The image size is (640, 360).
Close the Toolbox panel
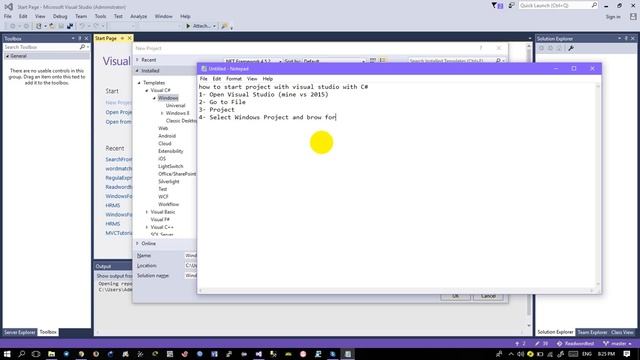point(87,38)
